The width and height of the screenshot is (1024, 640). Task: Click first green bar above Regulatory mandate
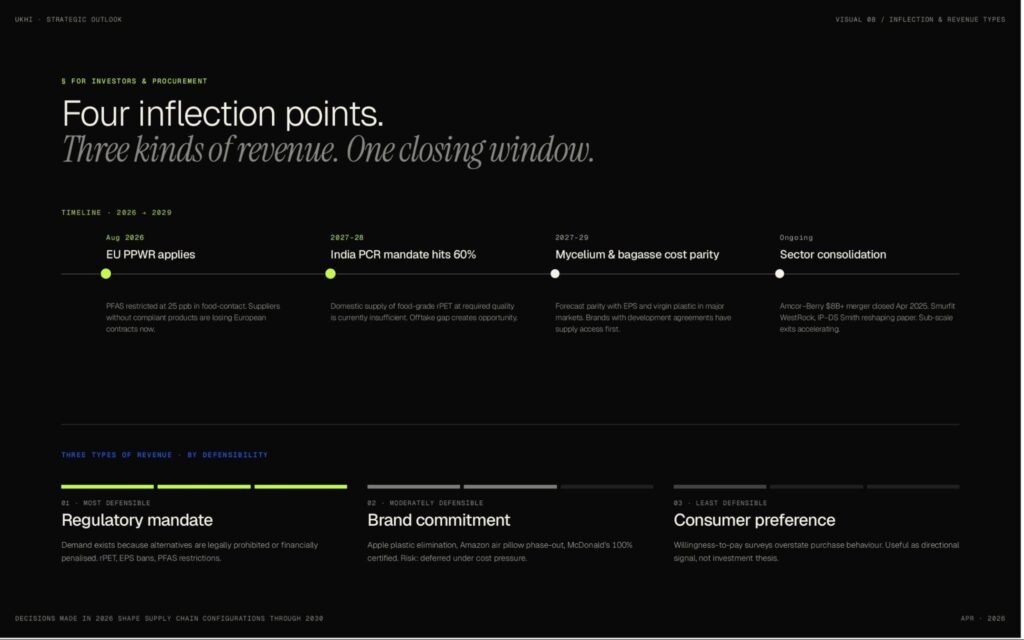108,487
